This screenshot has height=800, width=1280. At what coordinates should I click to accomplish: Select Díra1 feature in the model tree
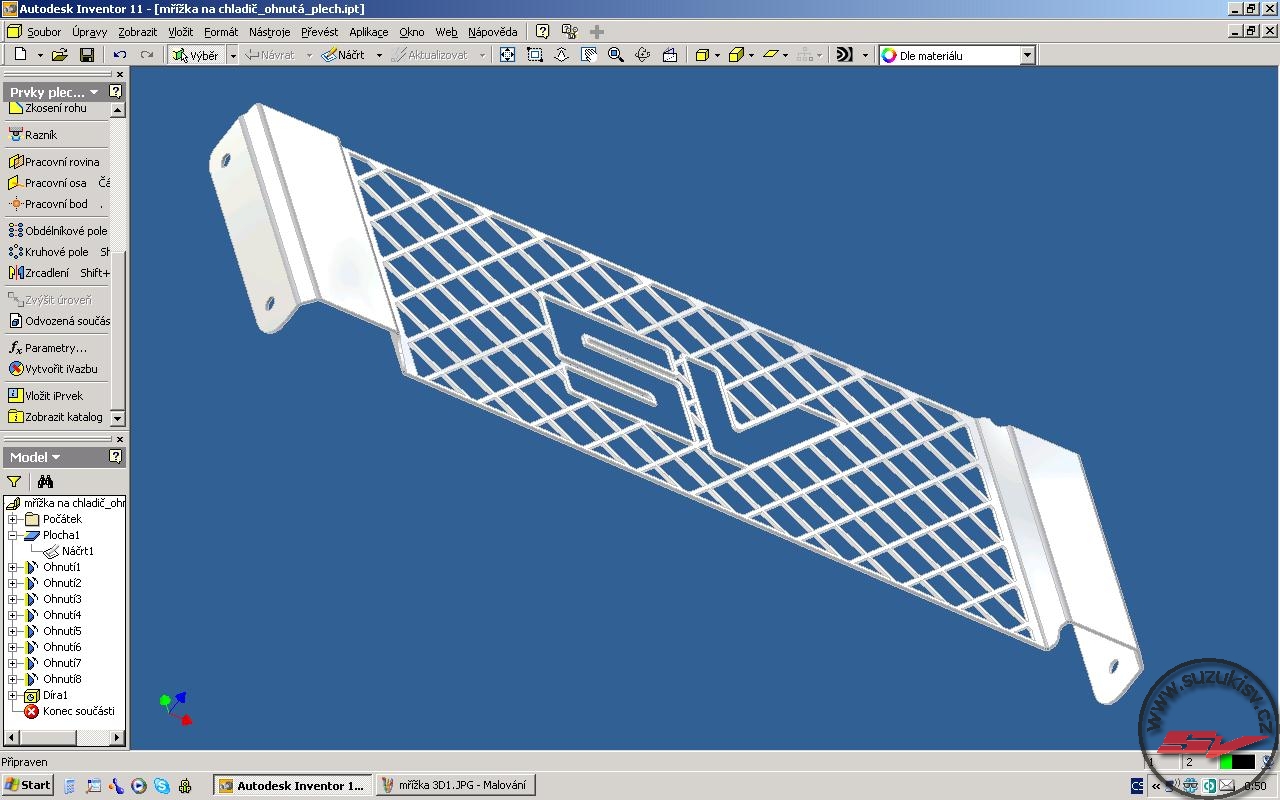tap(55, 695)
